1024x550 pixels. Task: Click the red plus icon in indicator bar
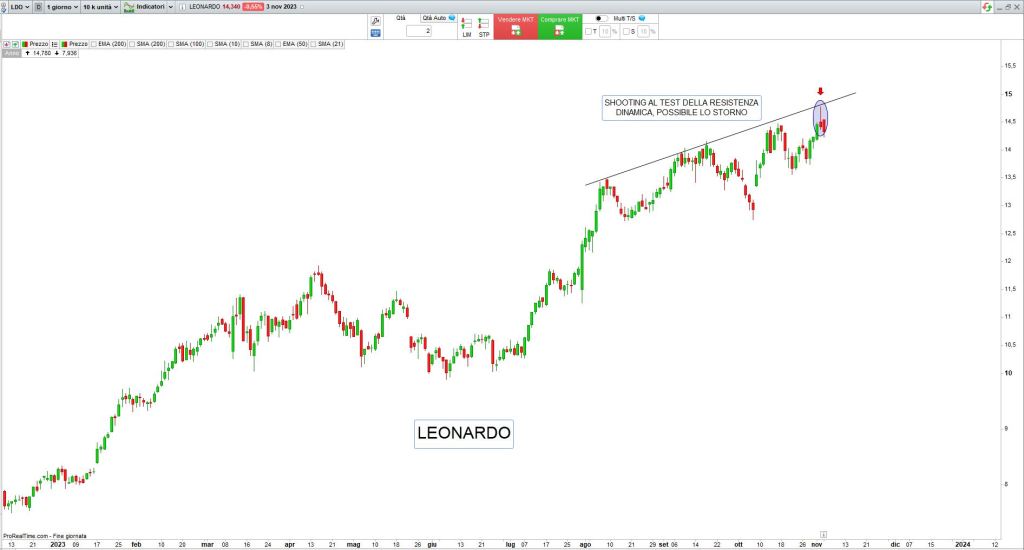(7, 44)
